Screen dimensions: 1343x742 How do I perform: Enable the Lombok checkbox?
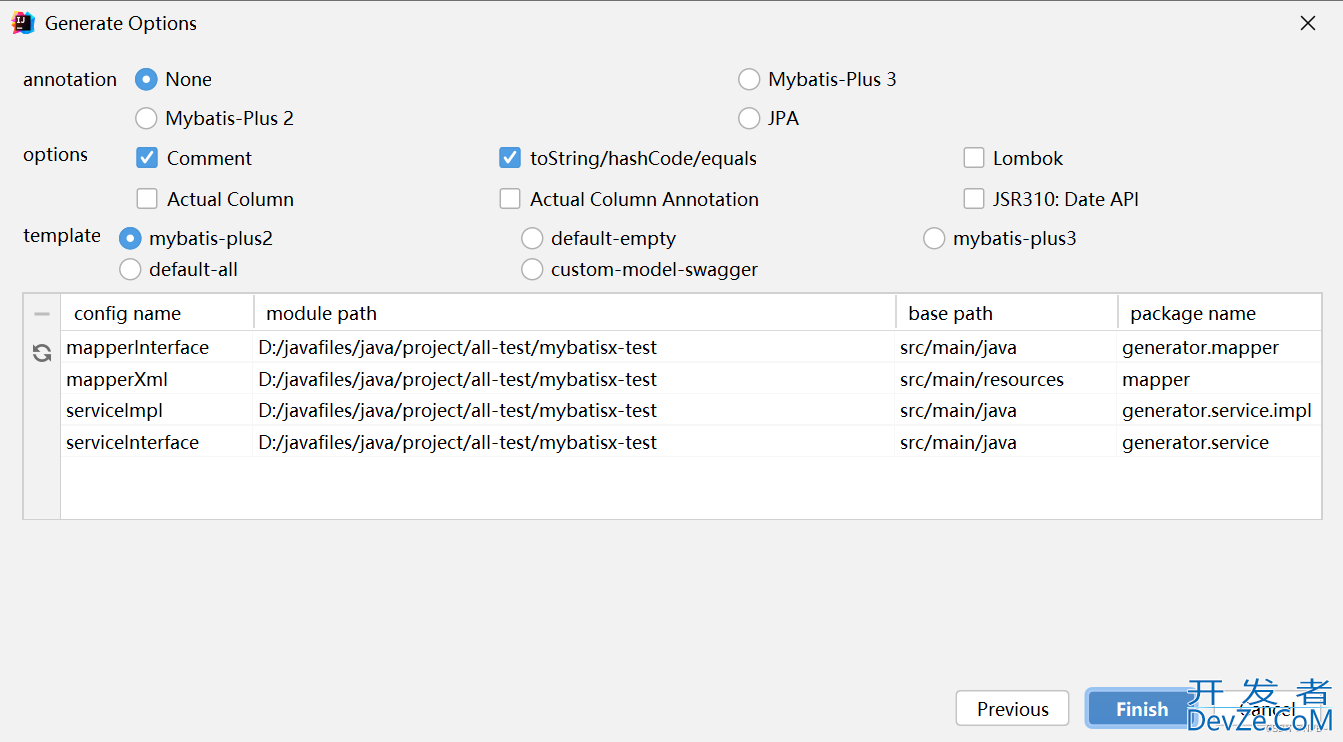pyautogui.click(x=974, y=158)
